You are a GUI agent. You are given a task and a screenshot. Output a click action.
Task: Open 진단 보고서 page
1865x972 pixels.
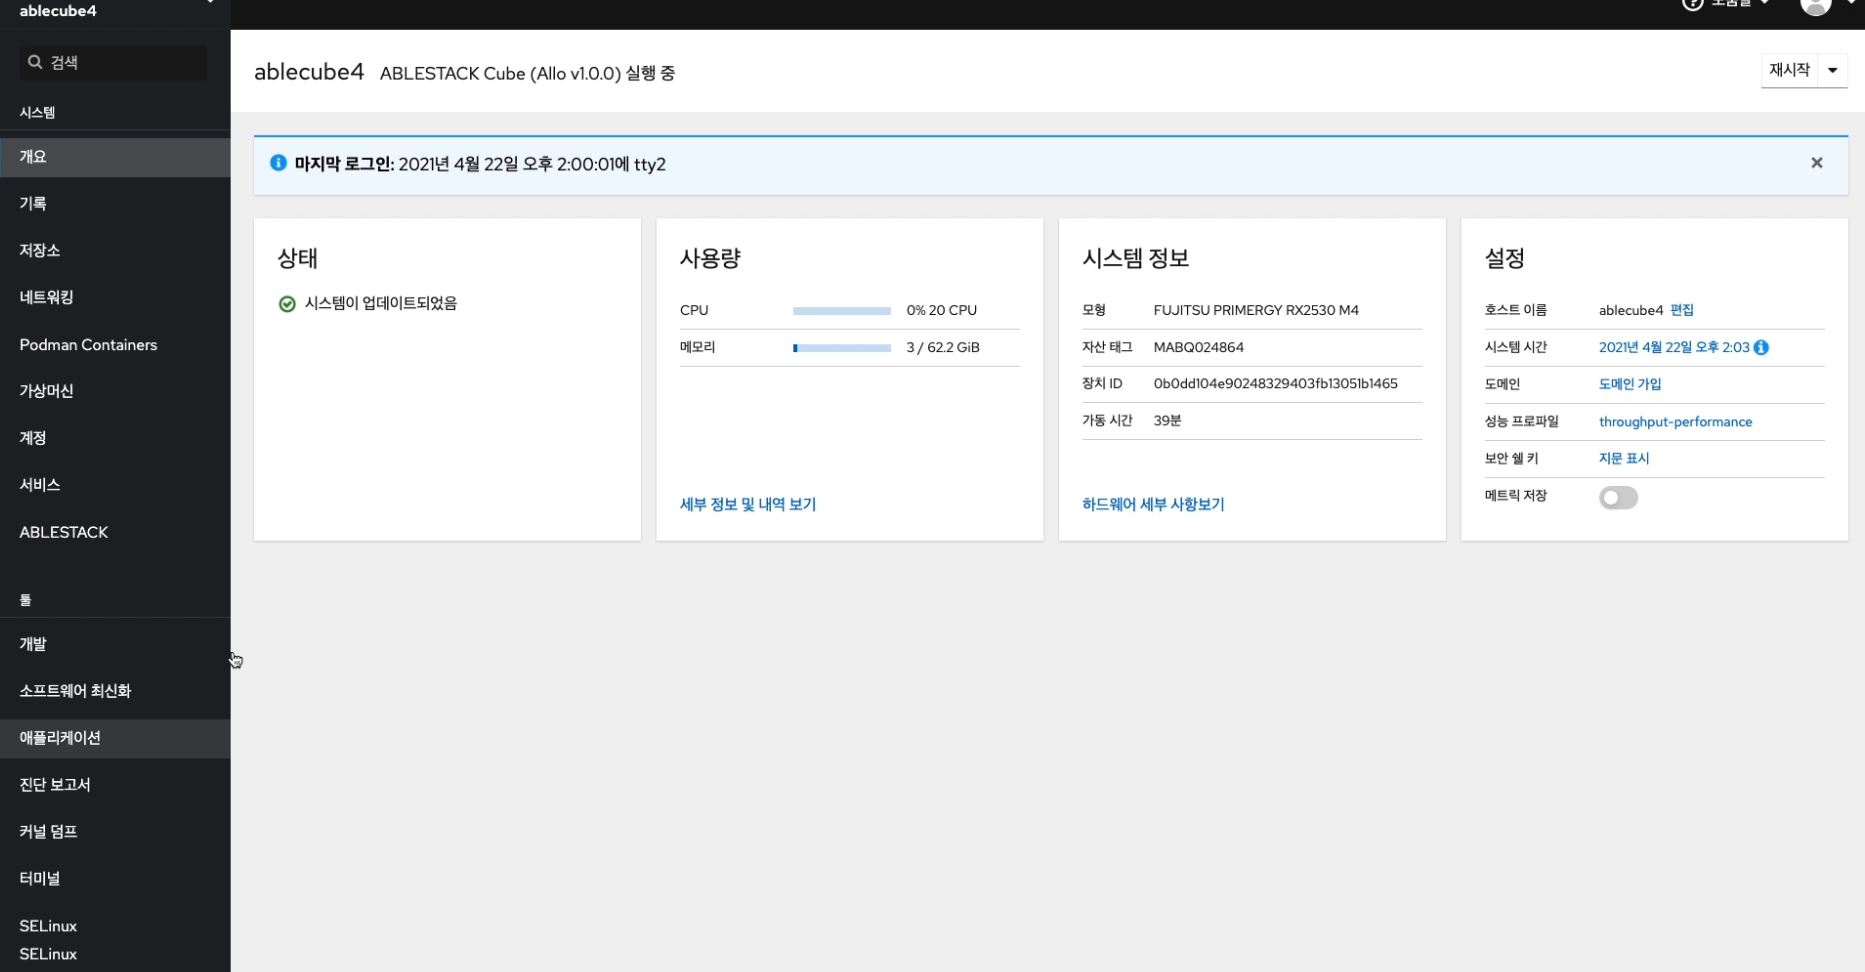(x=115, y=785)
